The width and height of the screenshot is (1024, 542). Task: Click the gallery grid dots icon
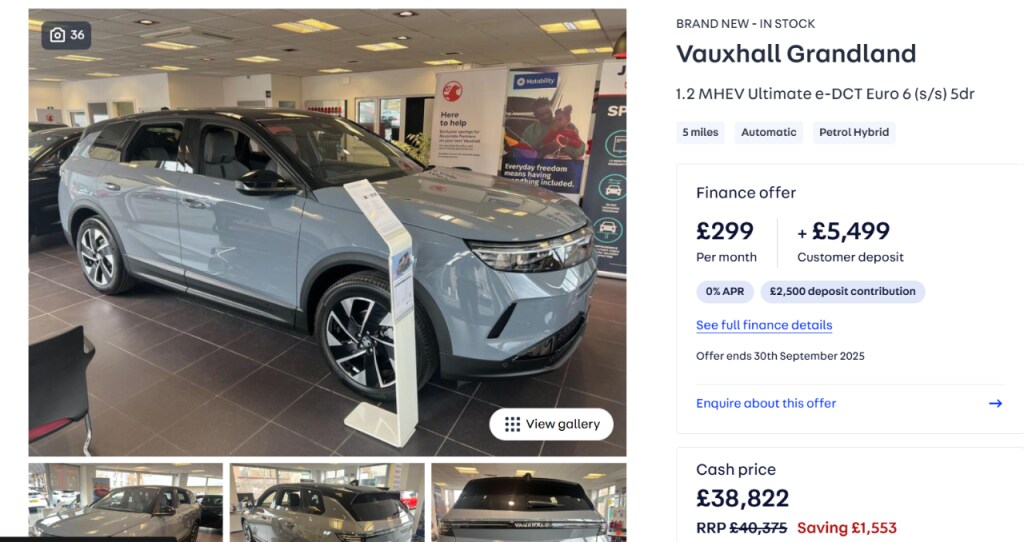(x=513, y=424)
